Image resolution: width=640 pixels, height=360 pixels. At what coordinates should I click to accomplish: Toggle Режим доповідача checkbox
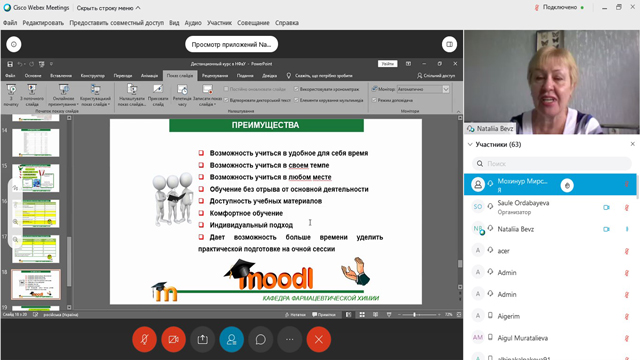374,100
